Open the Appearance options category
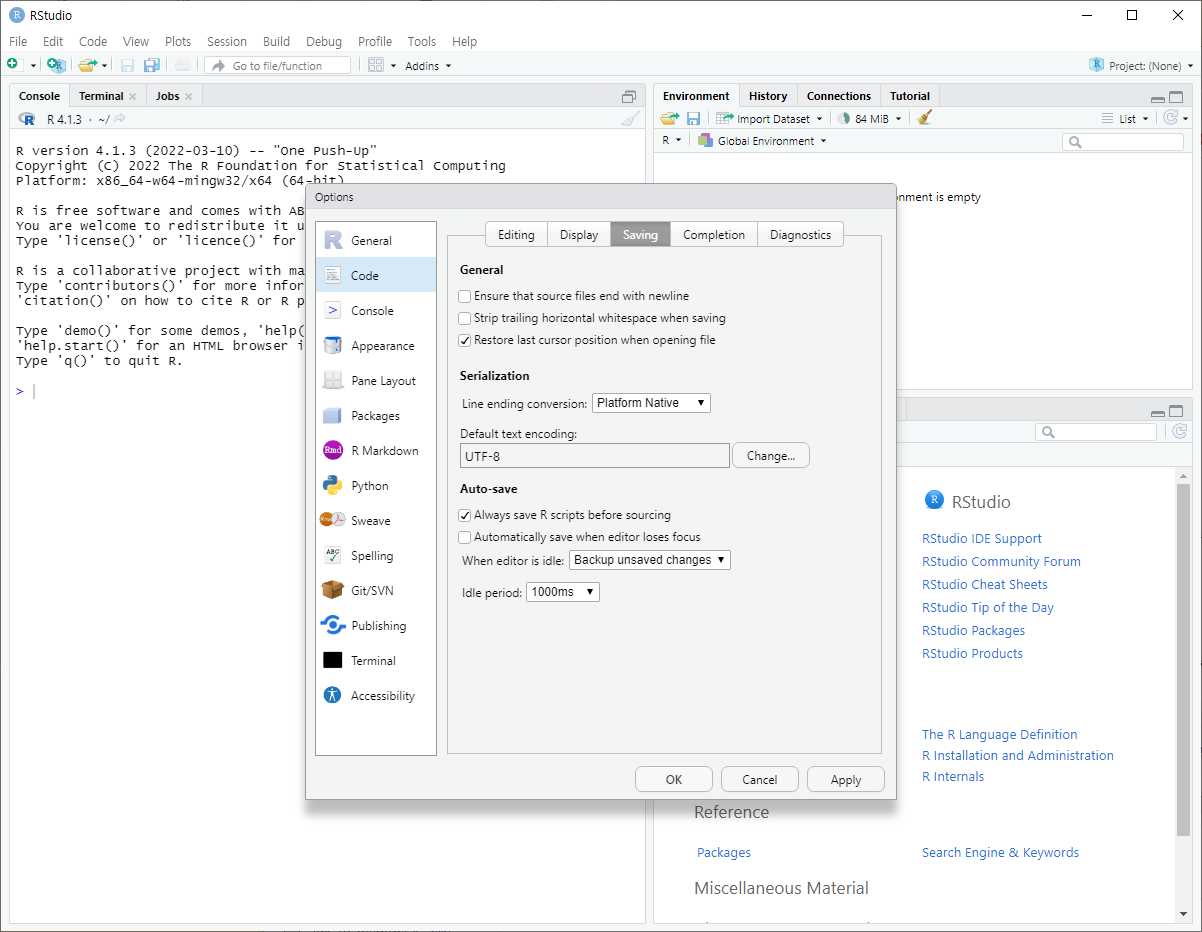The height and width of the screenshot is (932, 1202). pyautogui.click(x=376, y=346)
